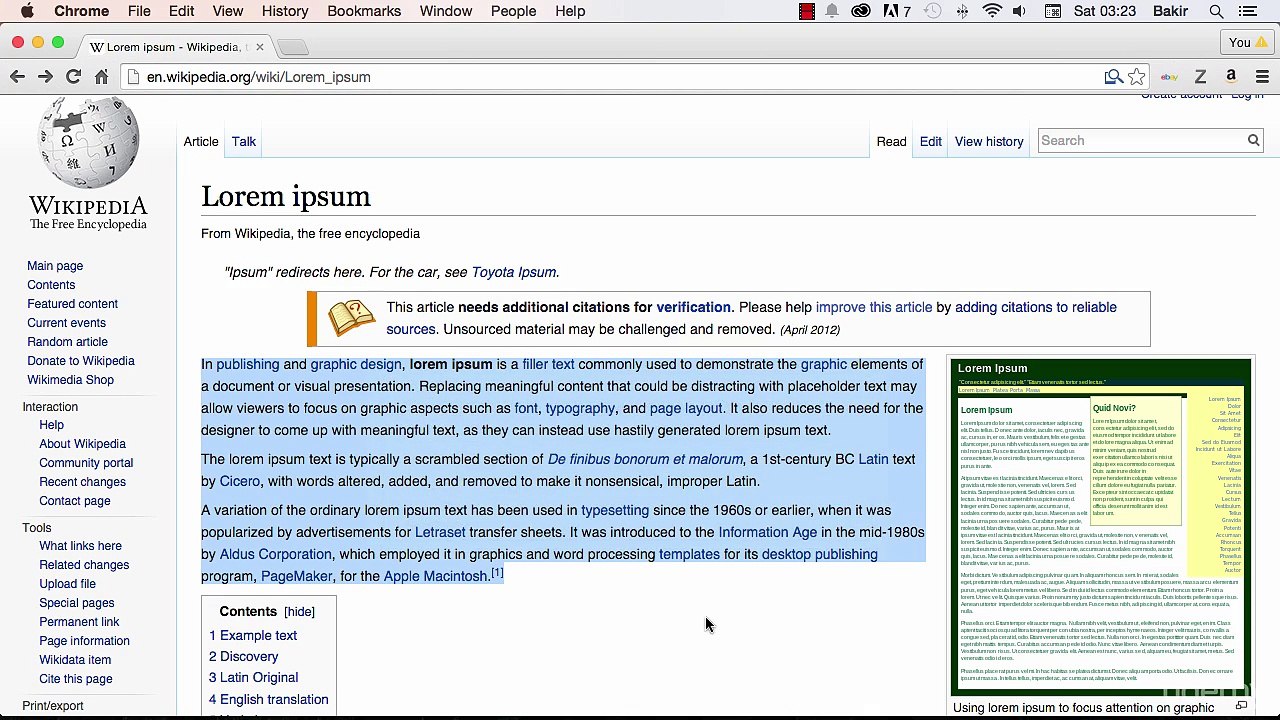Select the Read tab

(x=891, y=141)
